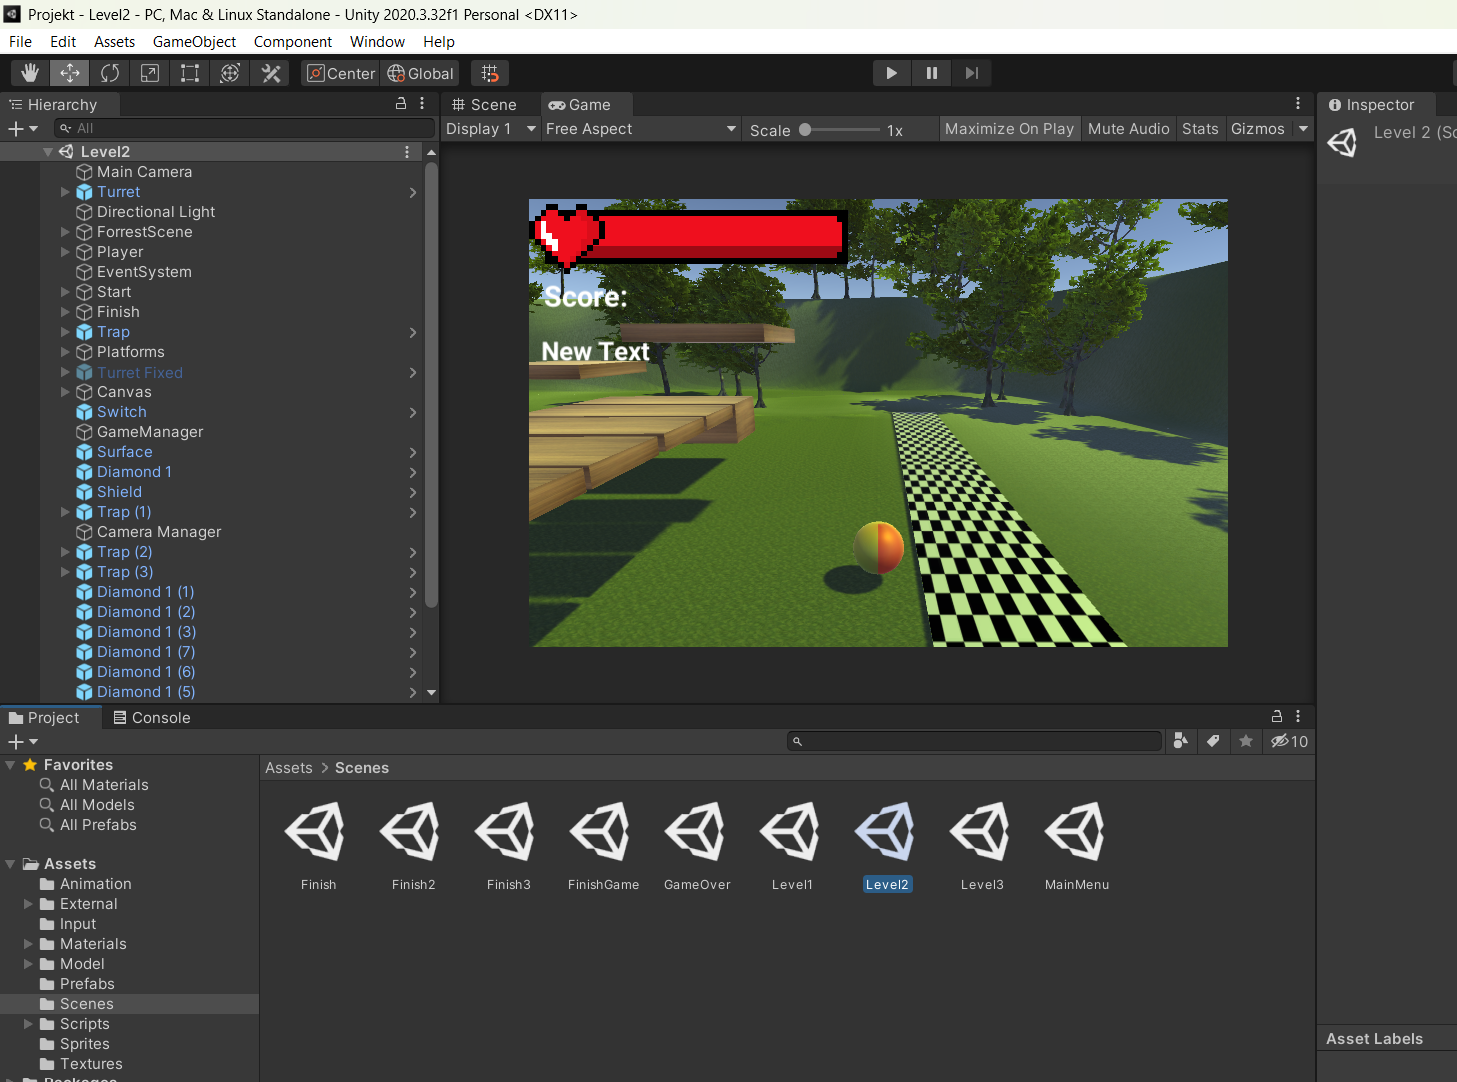The width and height of the screenshot is (1457, 1082).
Task: Open the GameObject menu
Action: [194, 42]
